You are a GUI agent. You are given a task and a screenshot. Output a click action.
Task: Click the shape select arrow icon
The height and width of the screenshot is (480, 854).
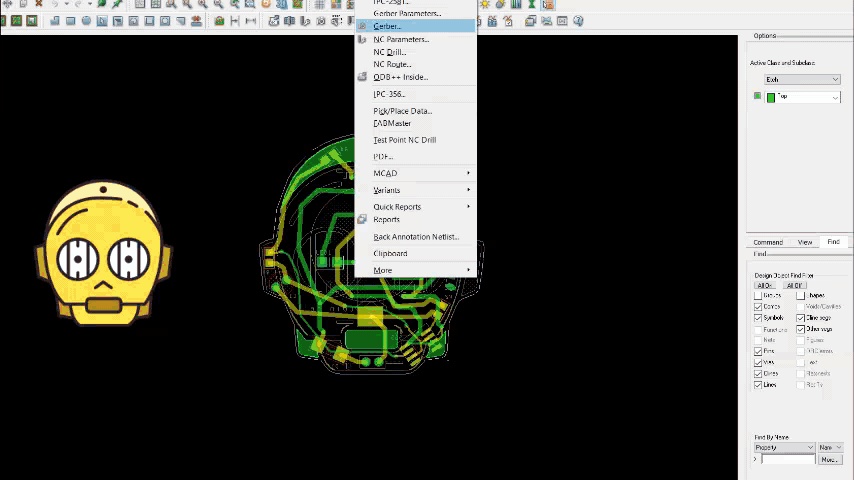[x=102, y=21]
